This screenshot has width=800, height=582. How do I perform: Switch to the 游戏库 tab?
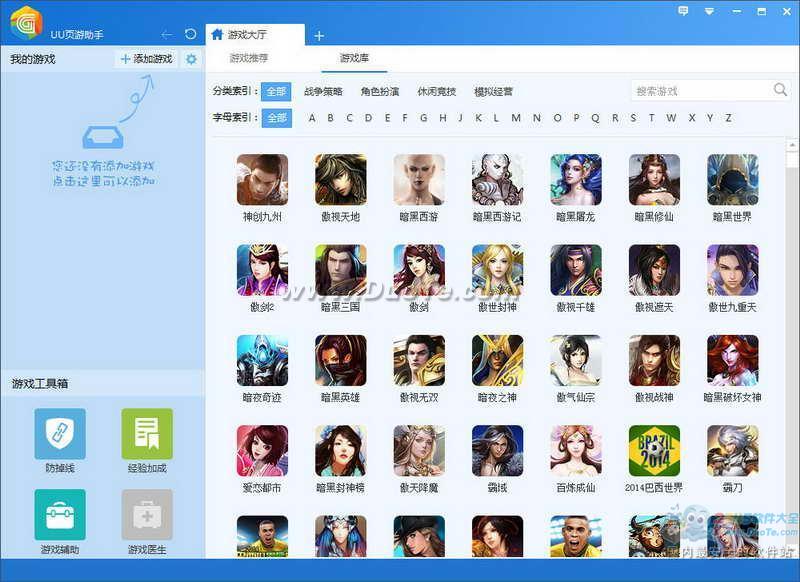[354, 58]
